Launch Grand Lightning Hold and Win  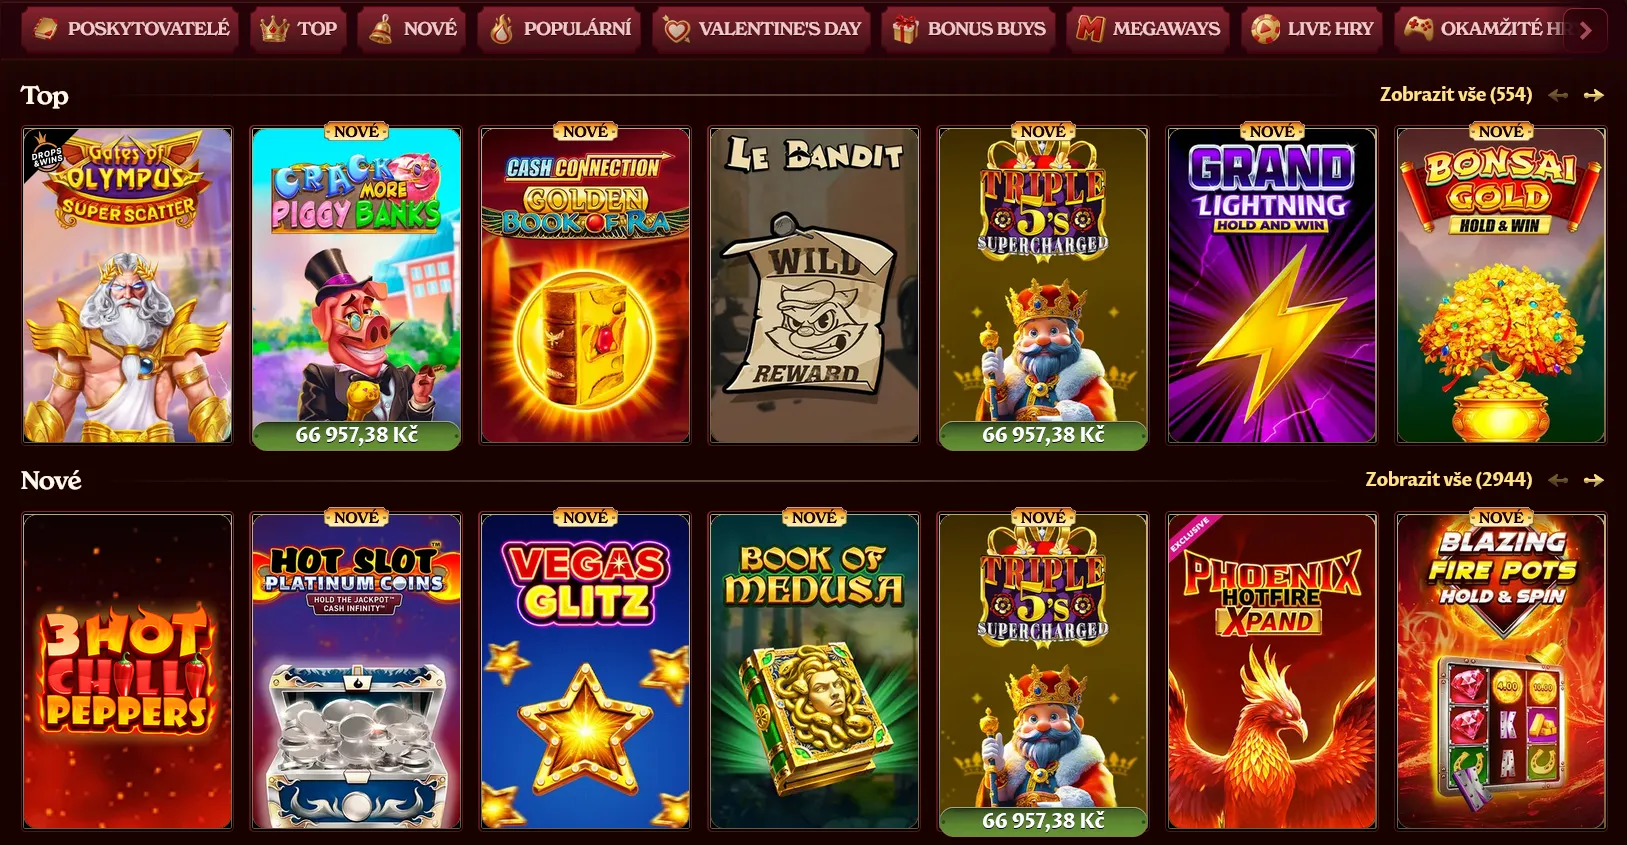1272,285
